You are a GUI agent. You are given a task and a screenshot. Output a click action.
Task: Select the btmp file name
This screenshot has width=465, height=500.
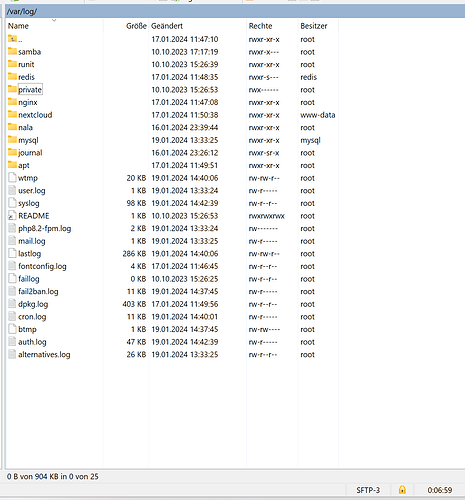pyautogui.click(x=27, y=329)
